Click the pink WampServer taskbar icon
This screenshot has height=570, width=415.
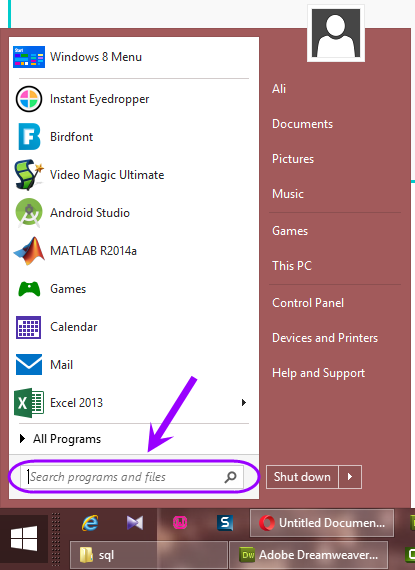point(180,523)
